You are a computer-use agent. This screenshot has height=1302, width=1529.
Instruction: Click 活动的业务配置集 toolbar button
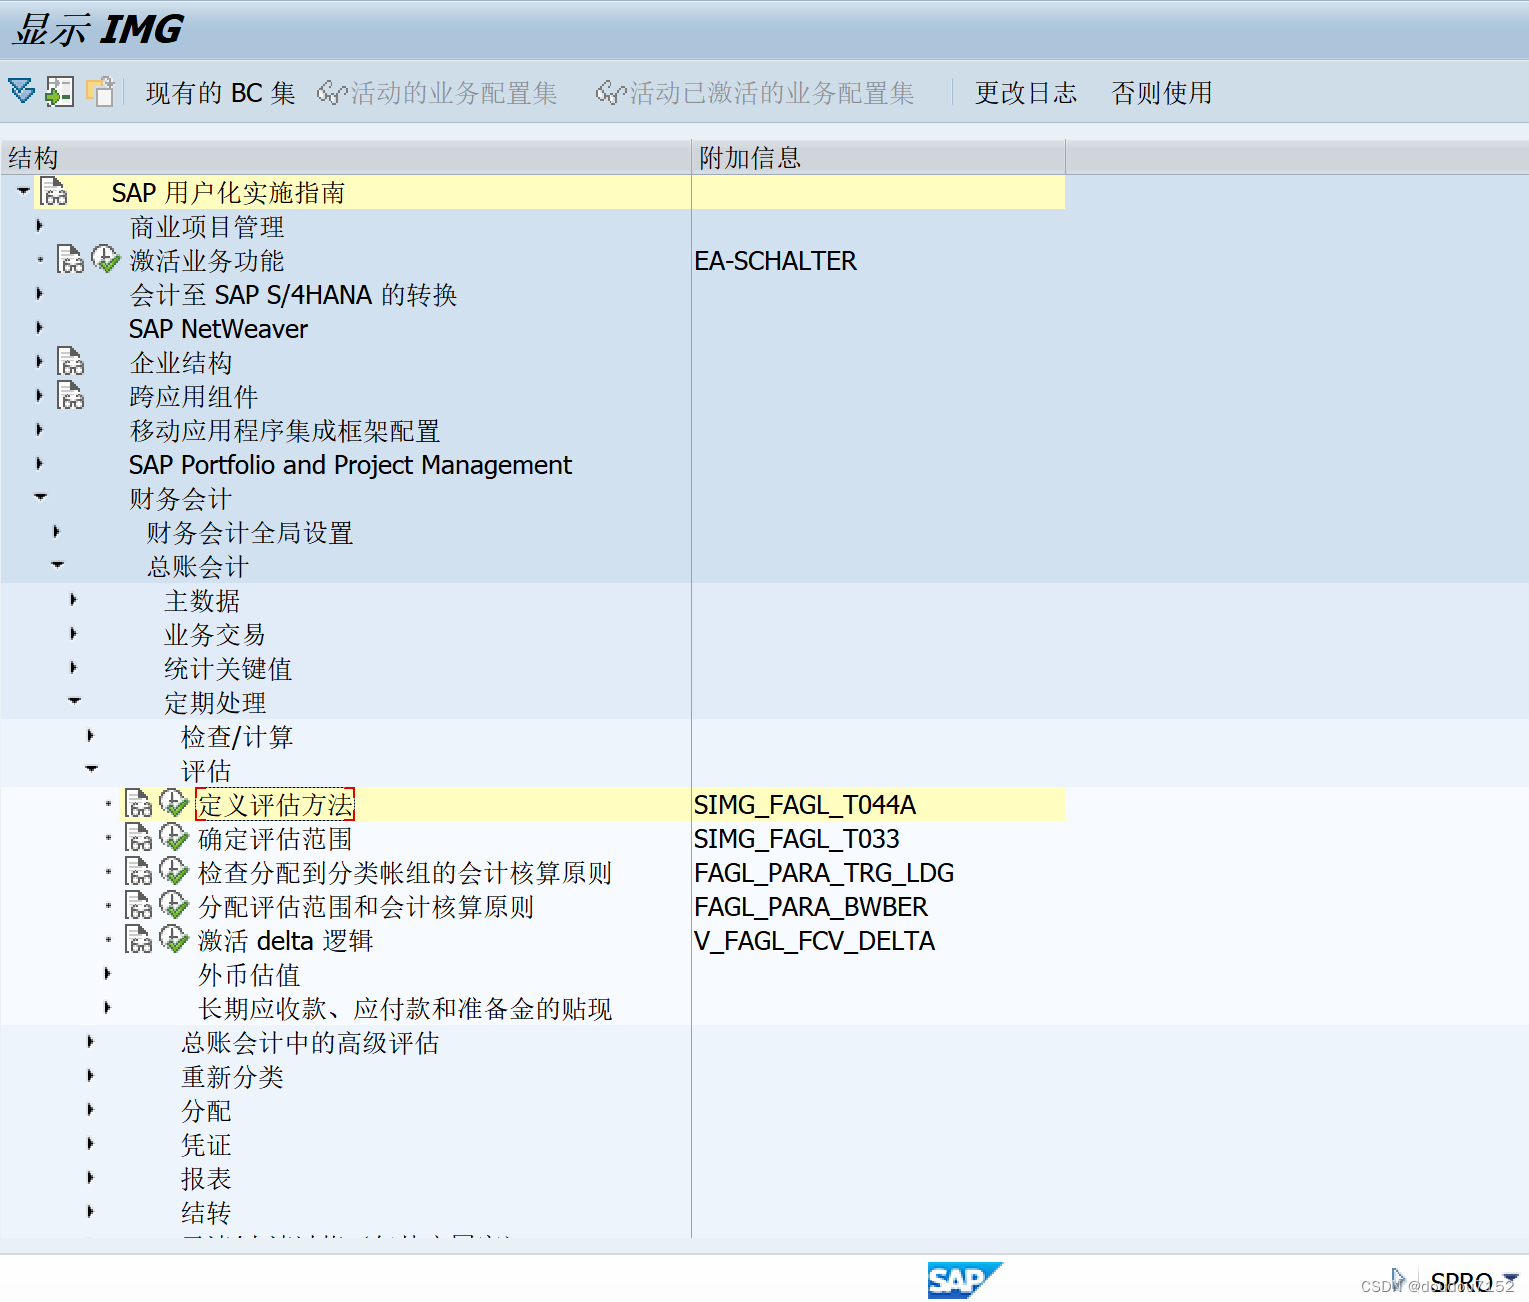(437, 93)
